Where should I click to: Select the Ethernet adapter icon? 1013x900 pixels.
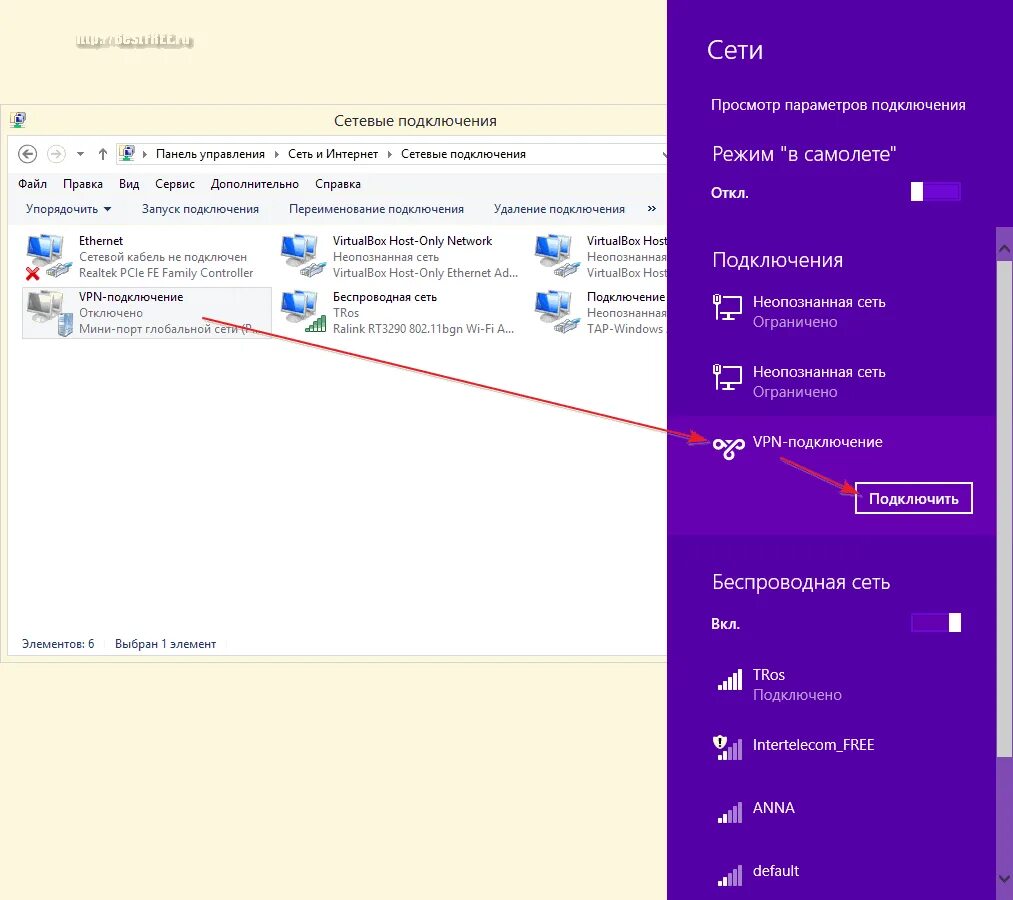[x=48, y=256]
